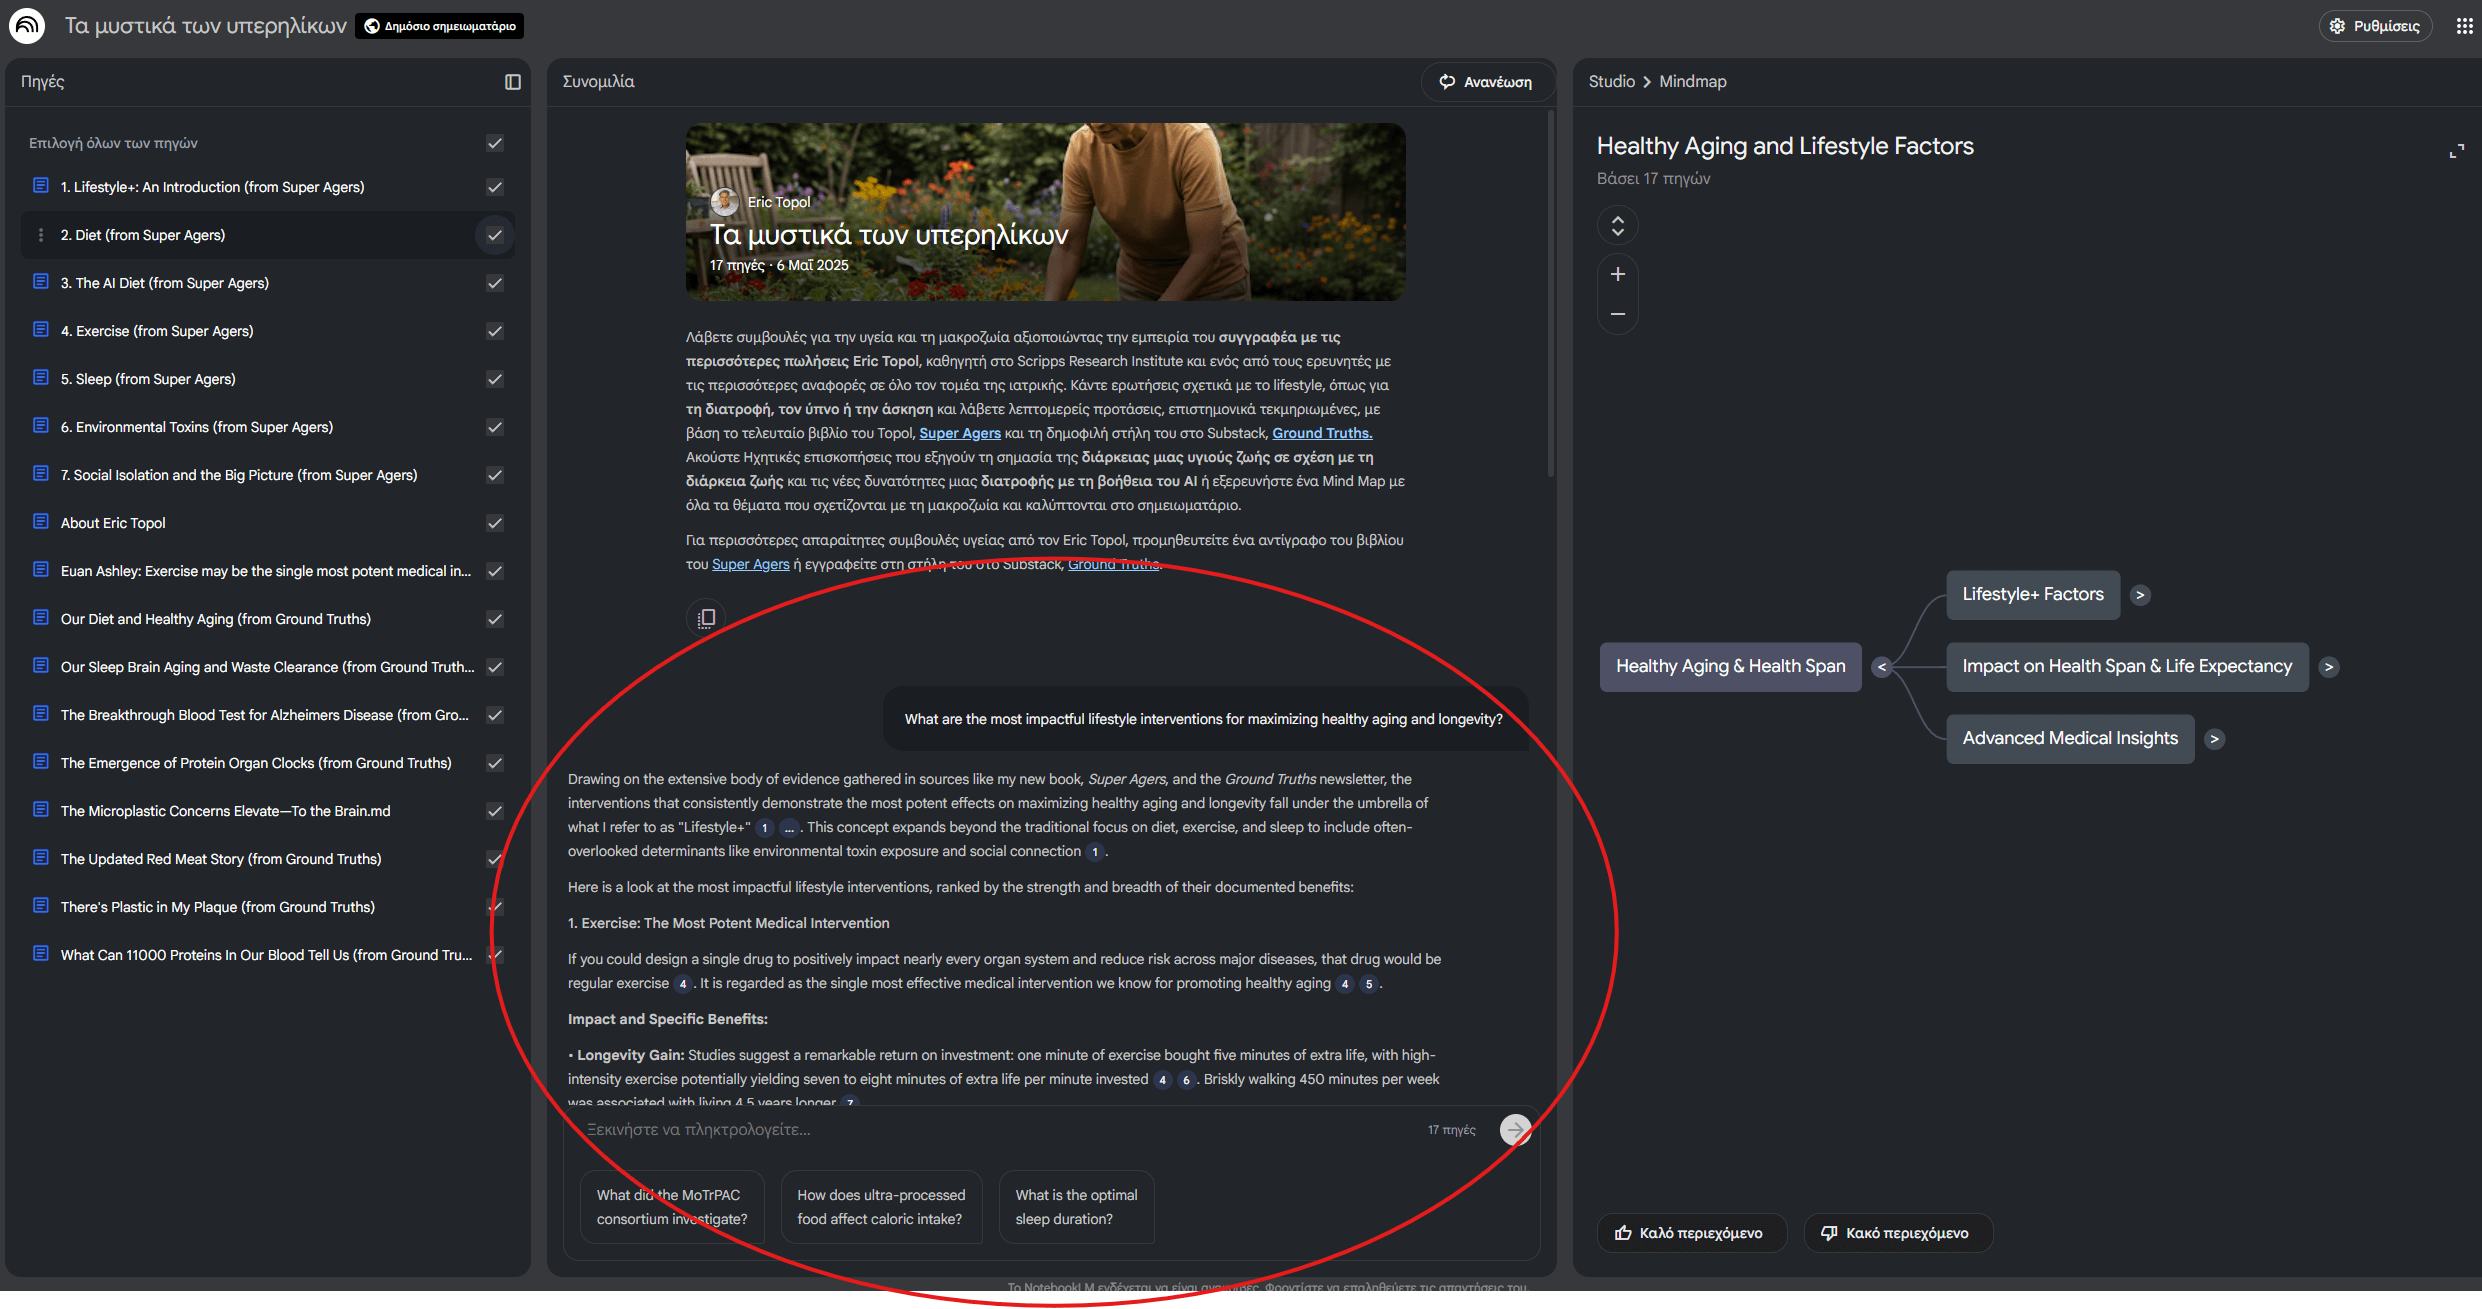The width and height of the screenshot is (2482, 1309).
Task: Collapse Healthy Aging & Health Span node
Action: (1881, 667)
